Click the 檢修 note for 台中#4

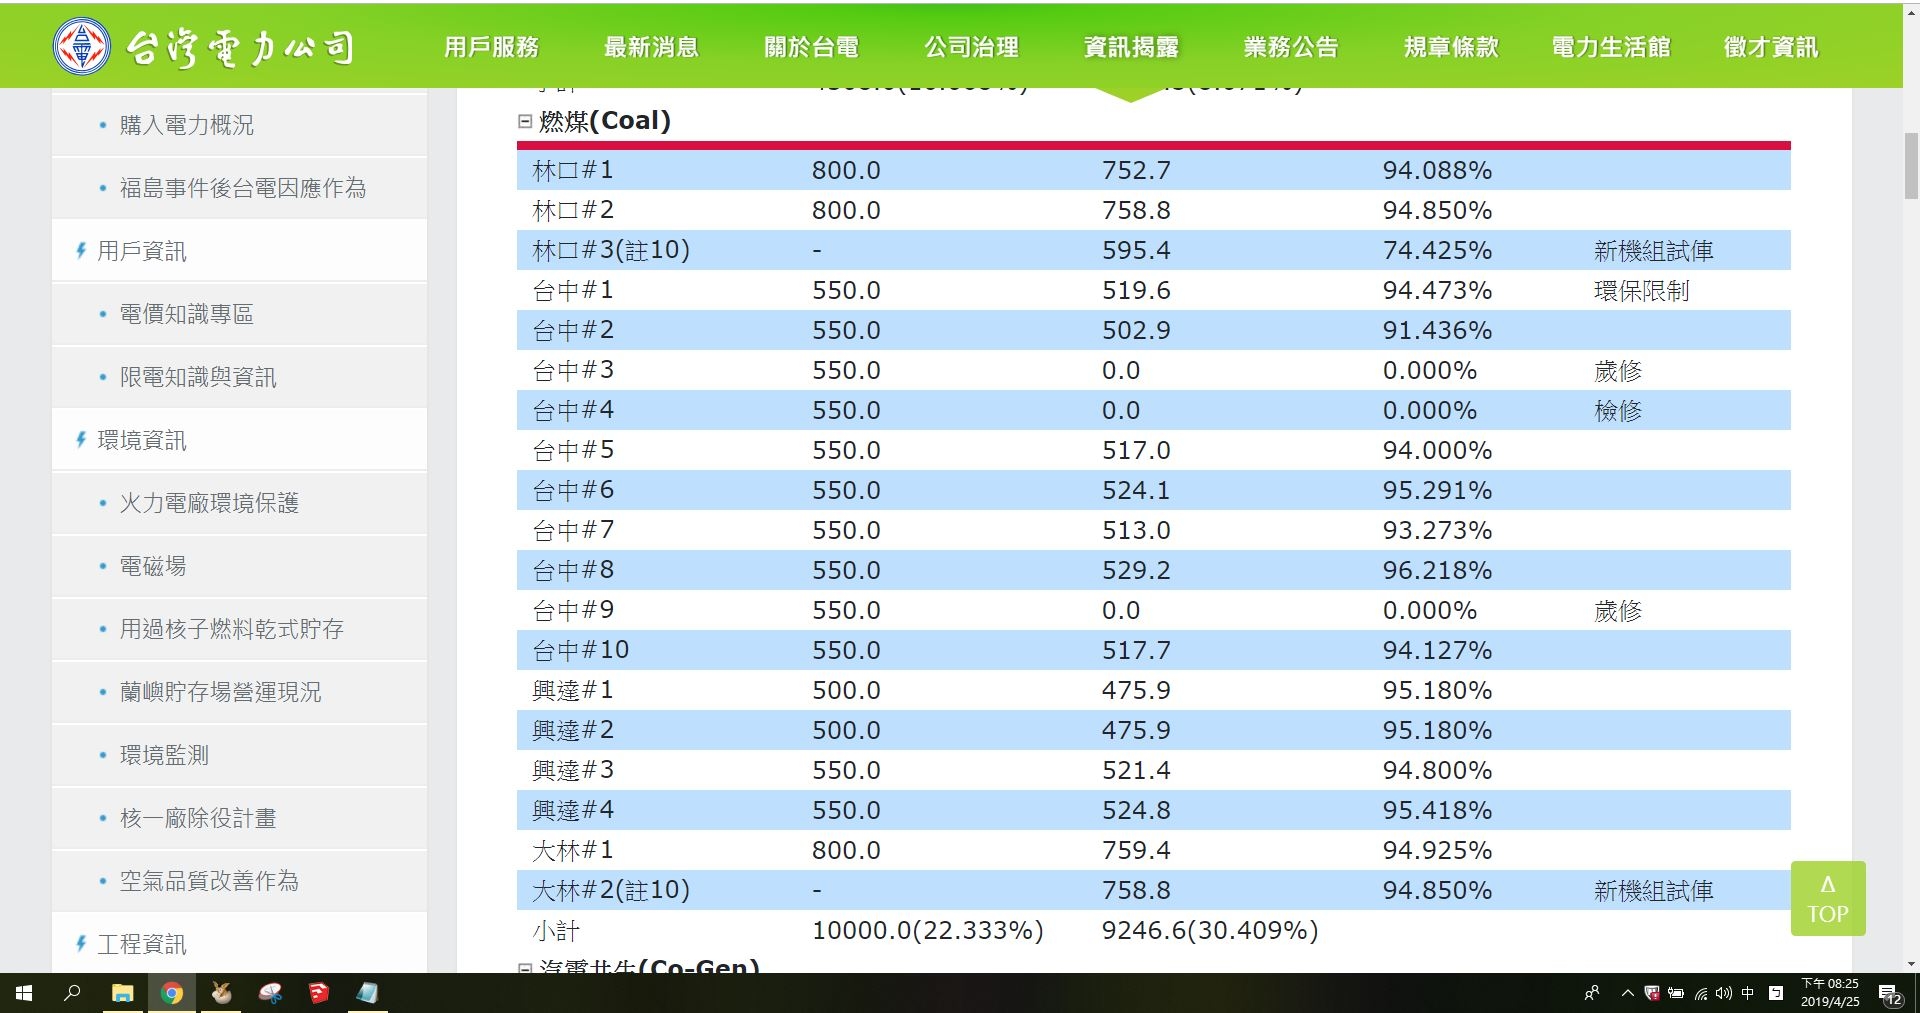[1618, 411]
